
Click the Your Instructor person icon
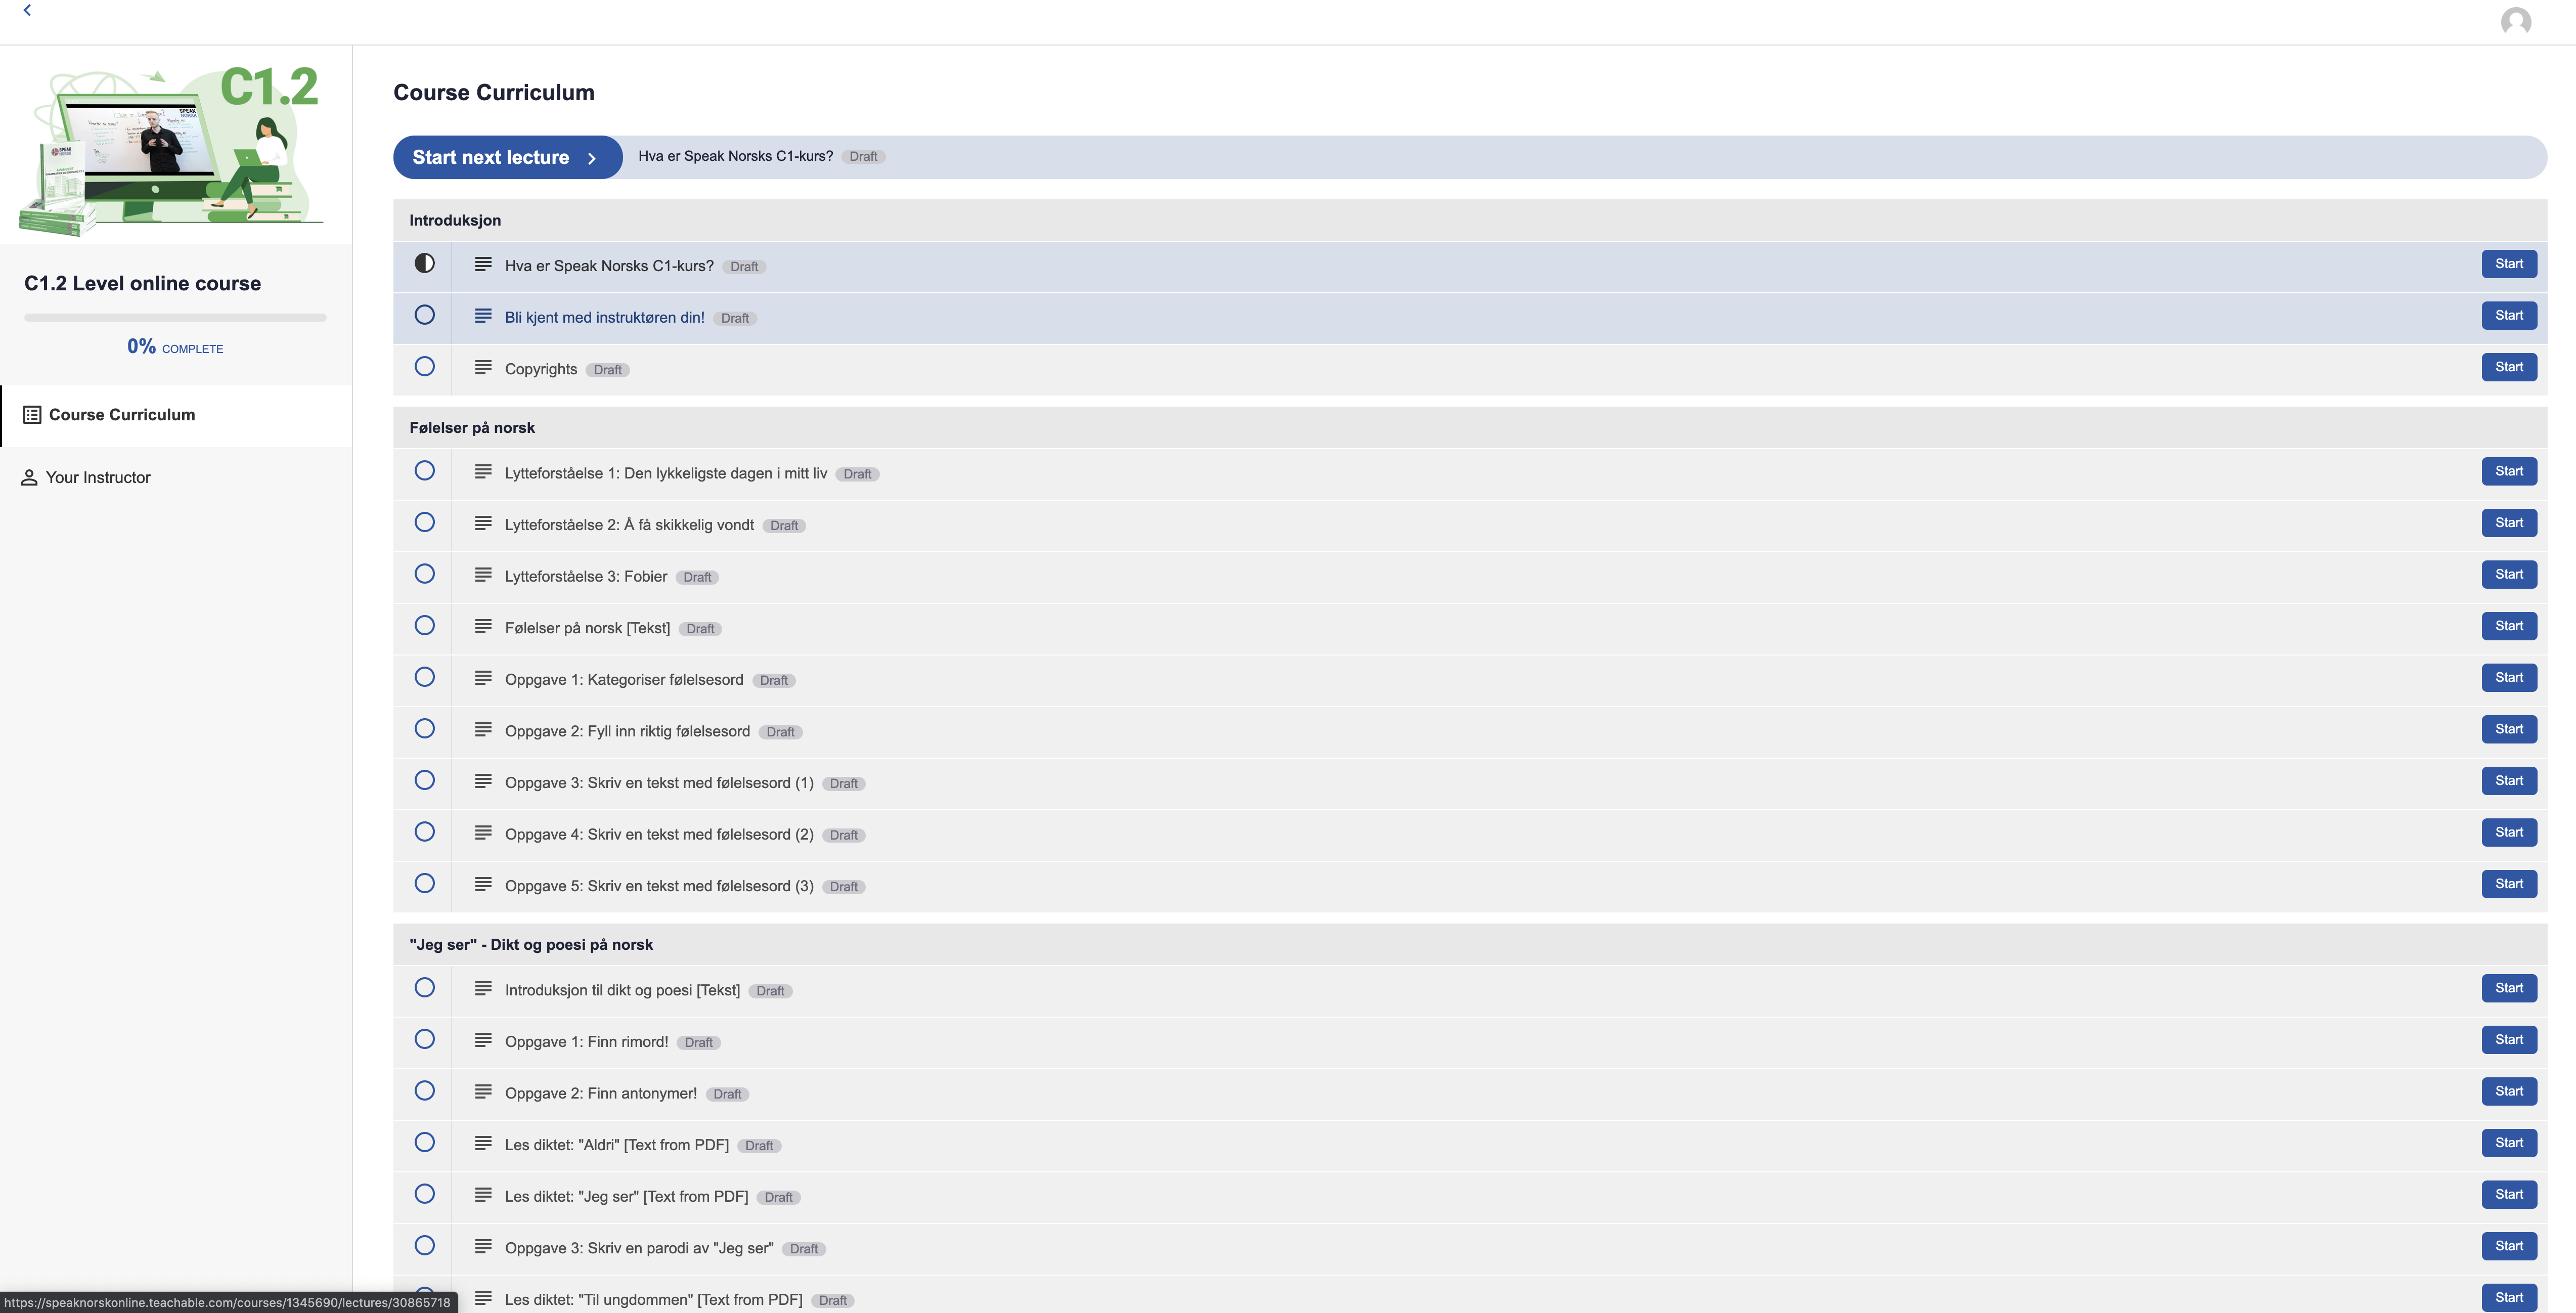pos(29,477)
